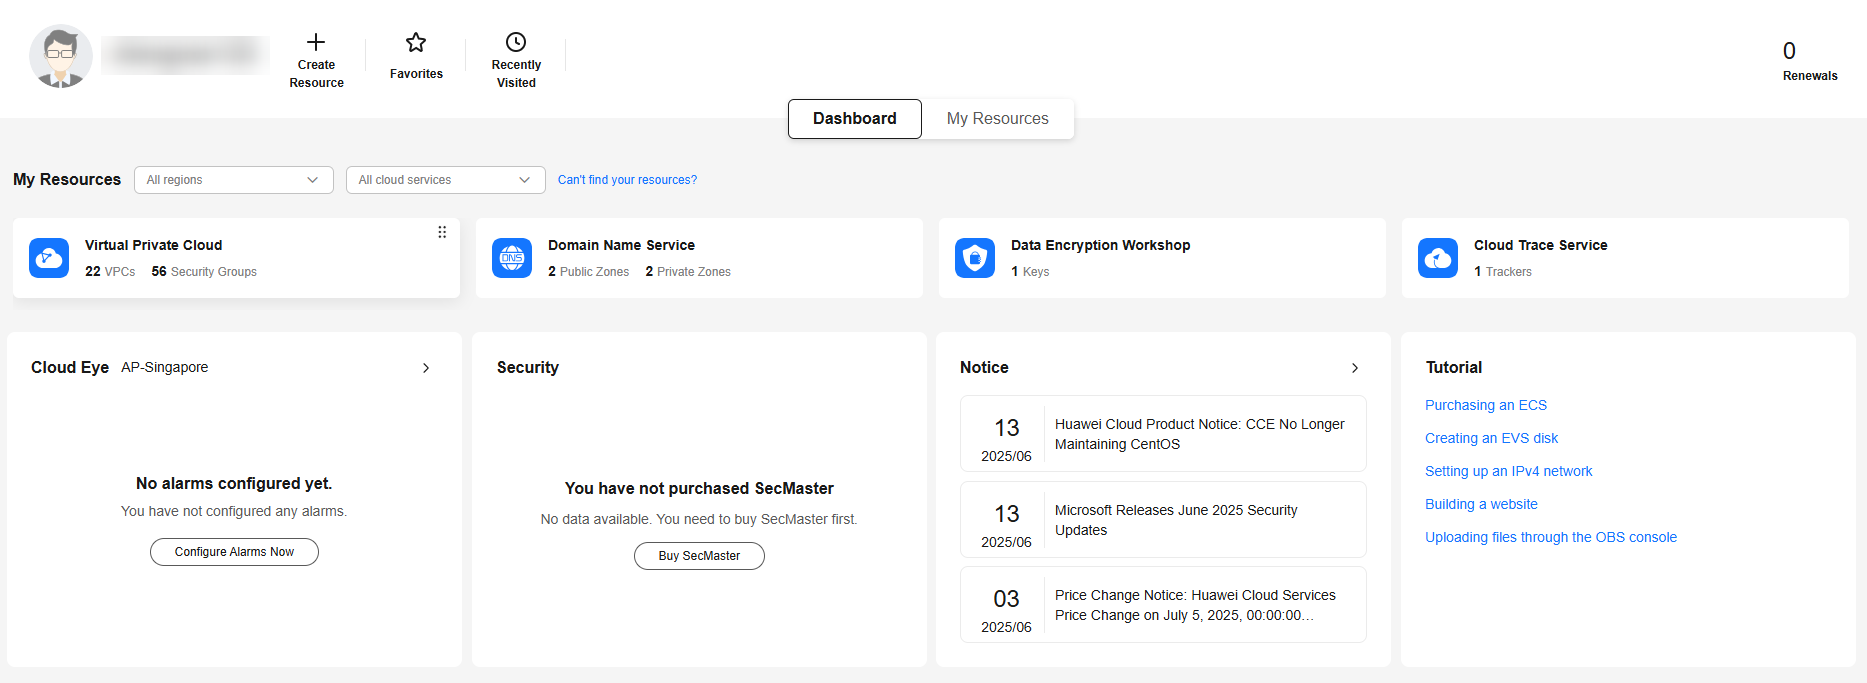This screenshot has height=683, width=1867.
Task: Click the Cloud Trace Service title
Action: point(1541,245)
